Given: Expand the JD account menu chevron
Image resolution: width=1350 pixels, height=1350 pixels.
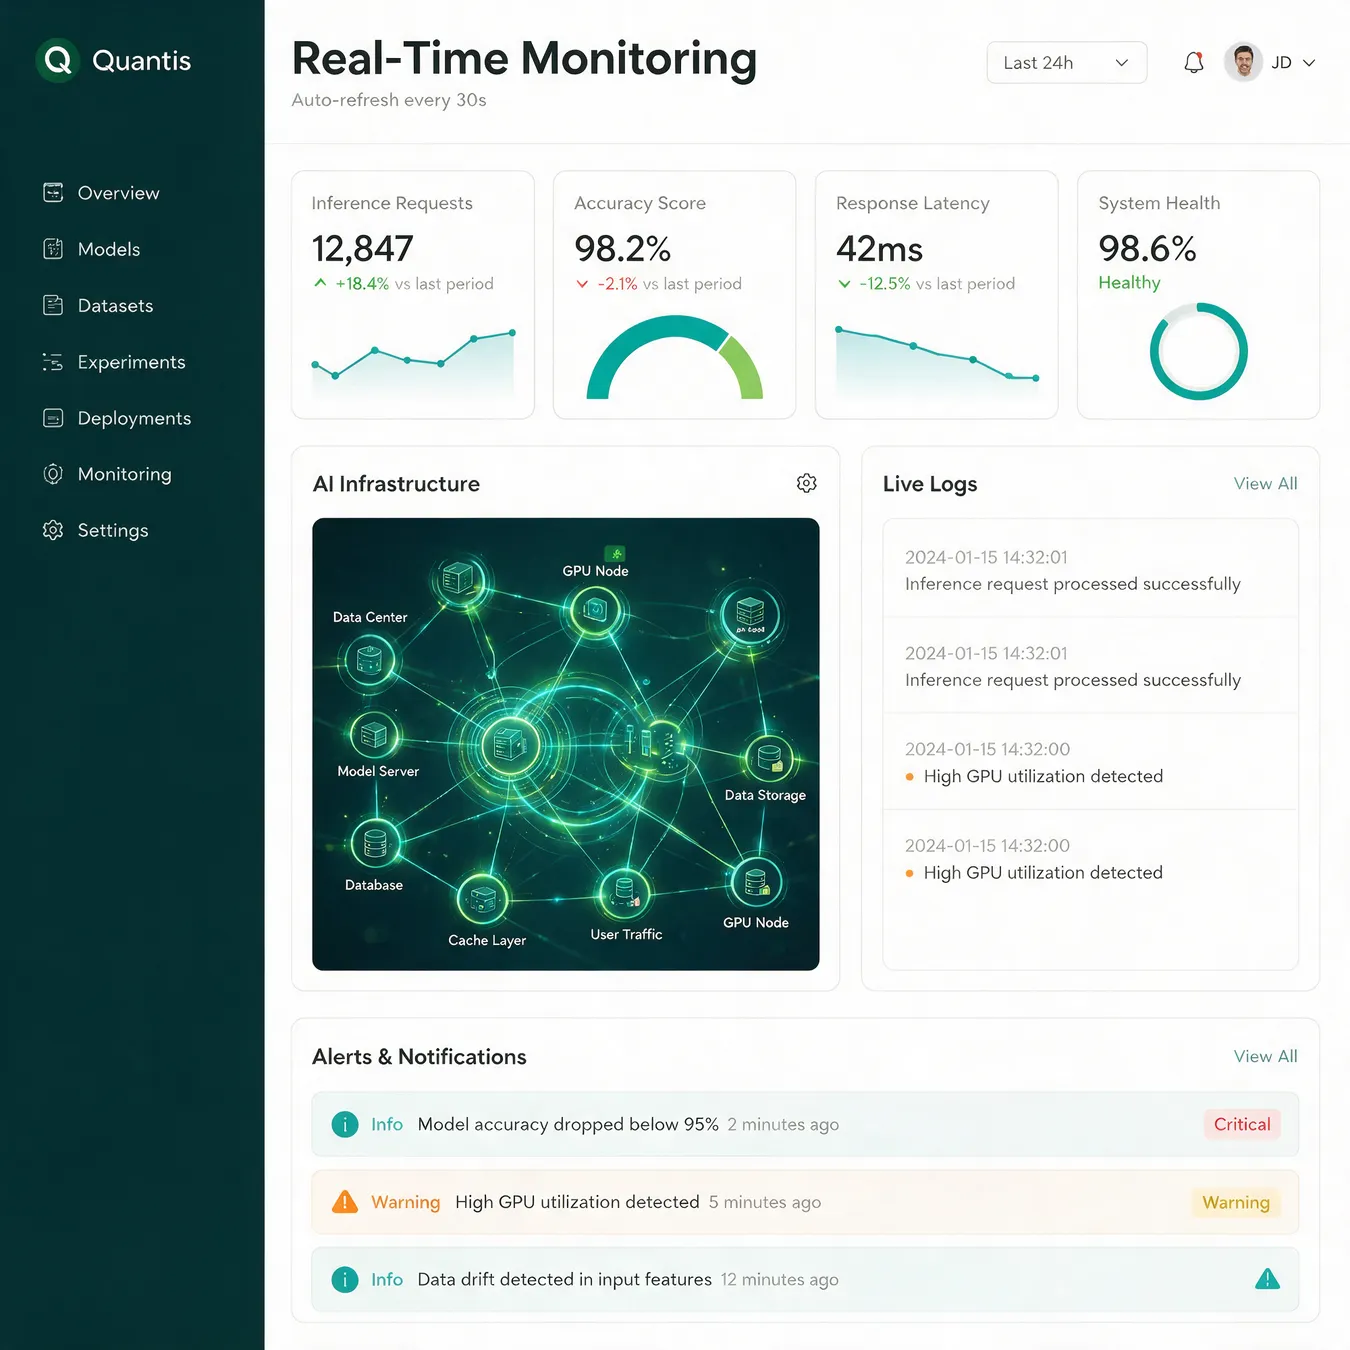Looking at the screenshot, I should pyautogui.click(x=1309, y=63).
